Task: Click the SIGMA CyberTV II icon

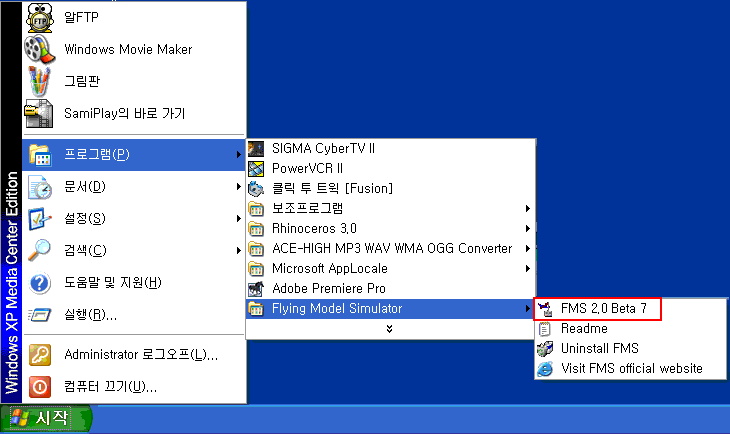Action: (x=256, y=149)
